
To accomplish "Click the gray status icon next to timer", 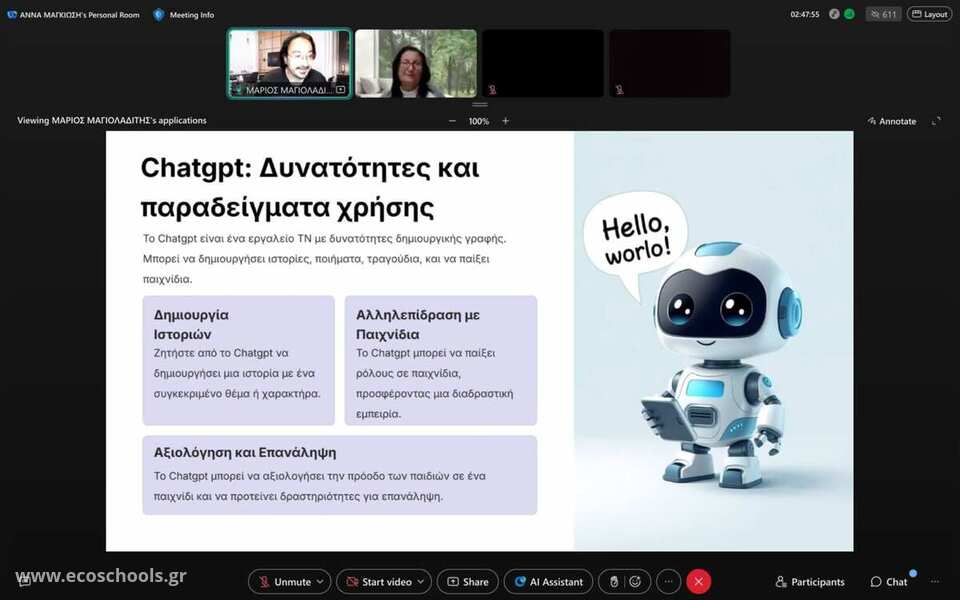I will tap(834, 14).
